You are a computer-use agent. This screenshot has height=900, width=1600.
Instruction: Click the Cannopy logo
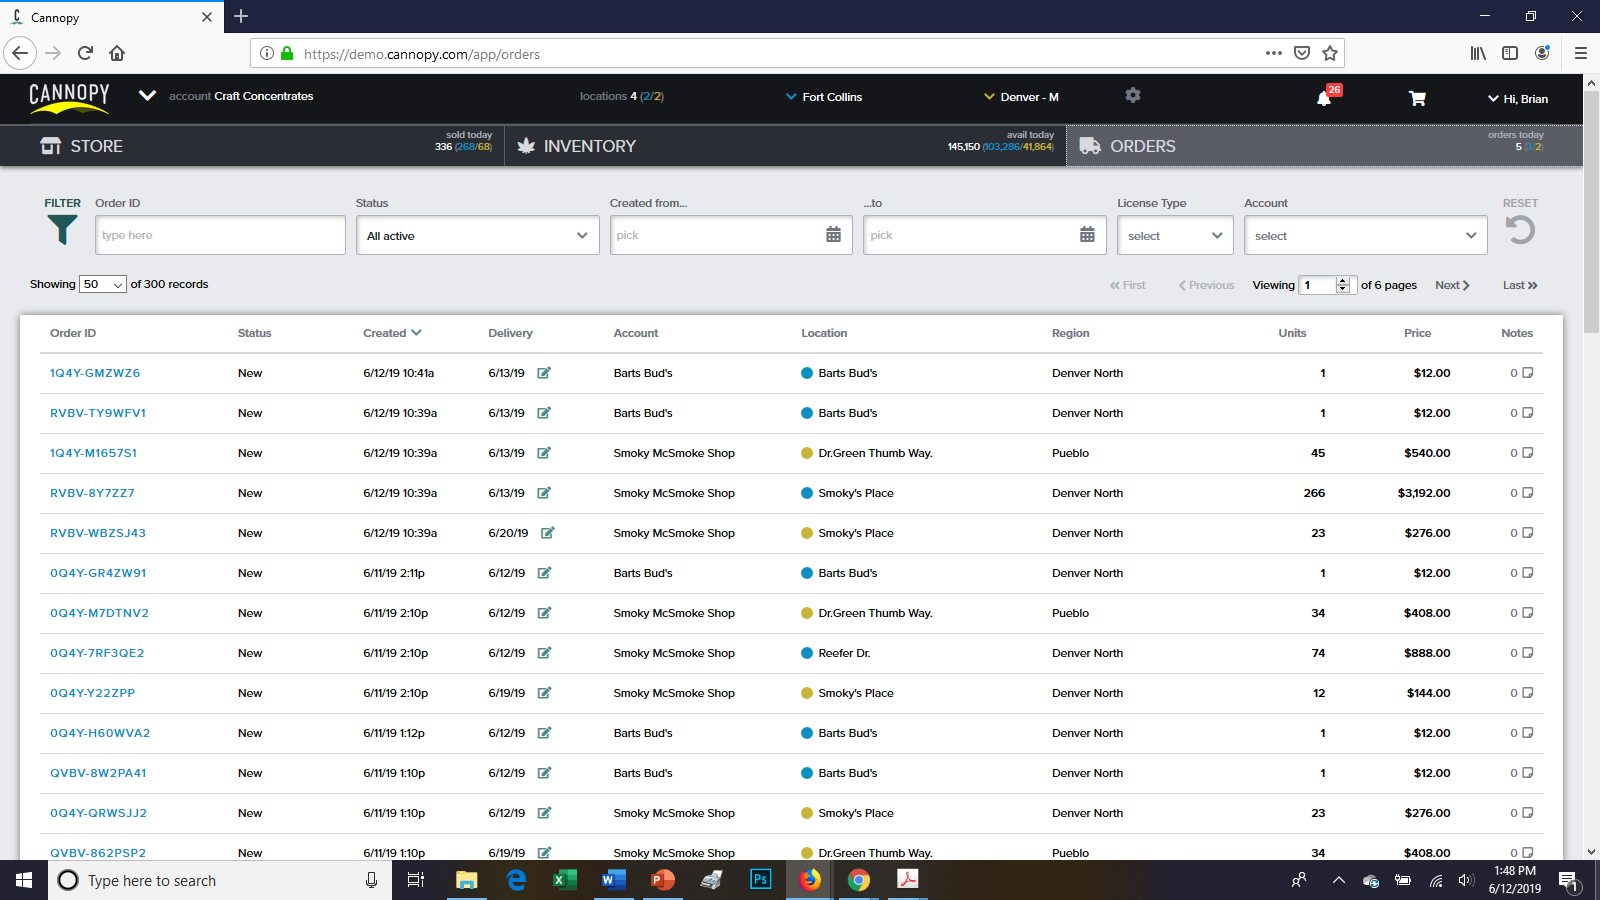click(69, 96)
